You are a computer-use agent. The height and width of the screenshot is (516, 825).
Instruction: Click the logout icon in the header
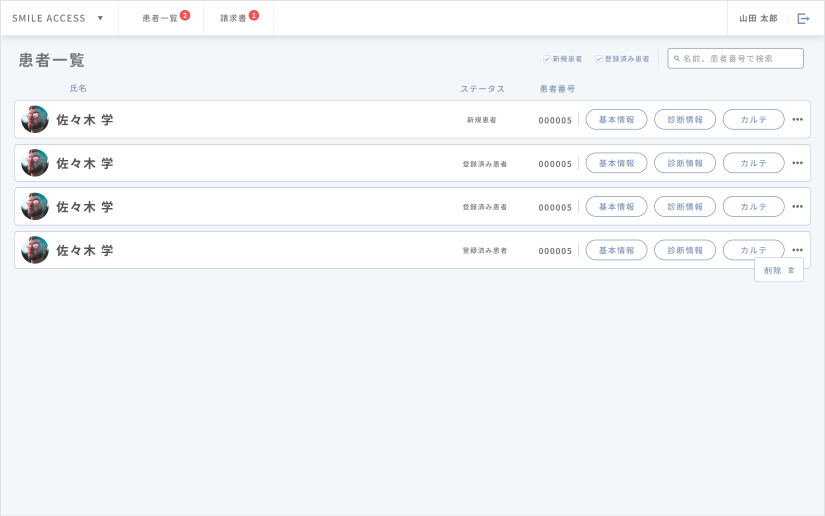coord(803,18)
